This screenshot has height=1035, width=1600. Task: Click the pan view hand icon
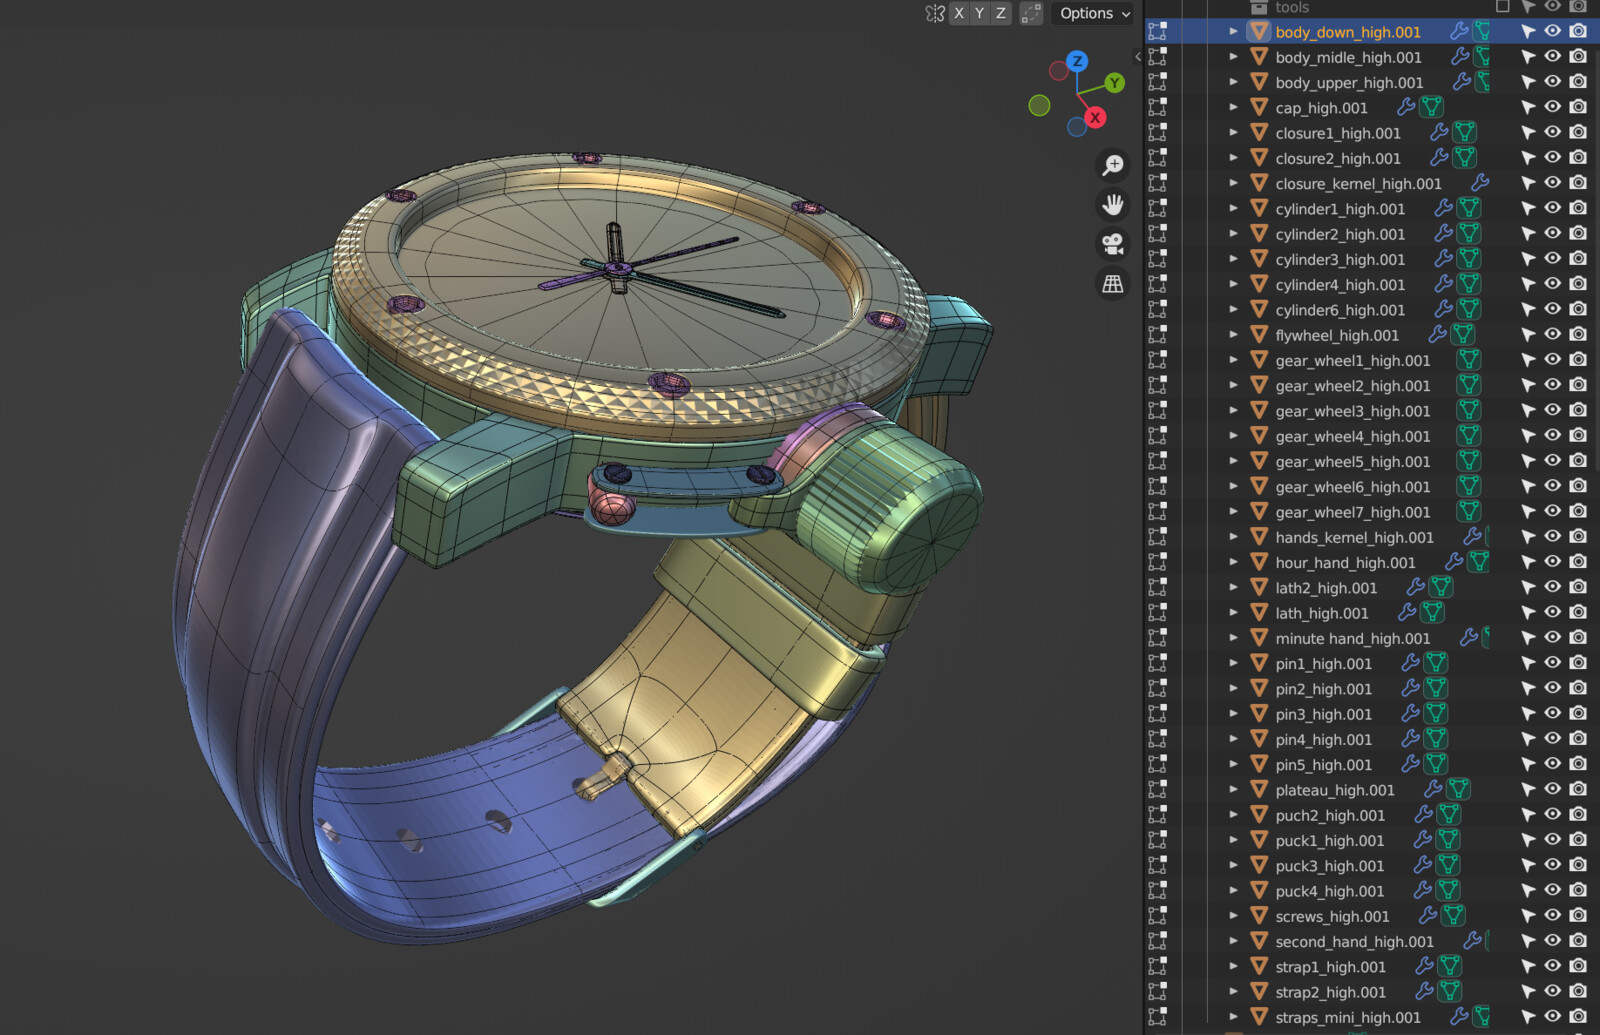click(1112, 205)
